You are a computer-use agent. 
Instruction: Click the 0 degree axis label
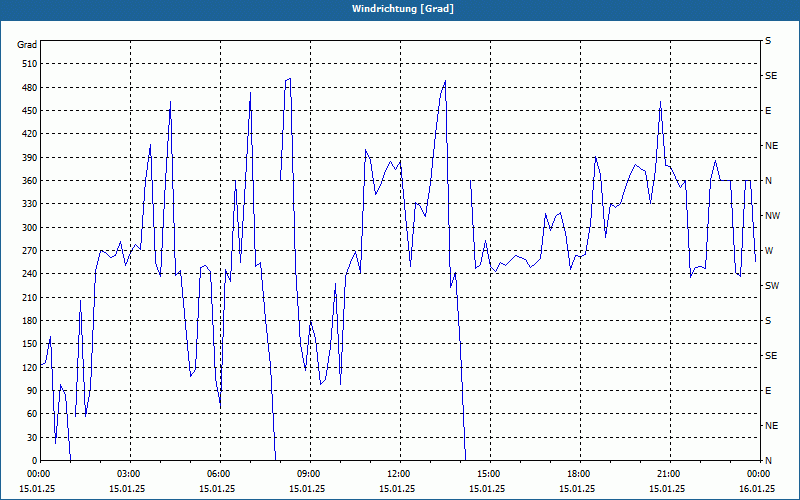(35, 461)
